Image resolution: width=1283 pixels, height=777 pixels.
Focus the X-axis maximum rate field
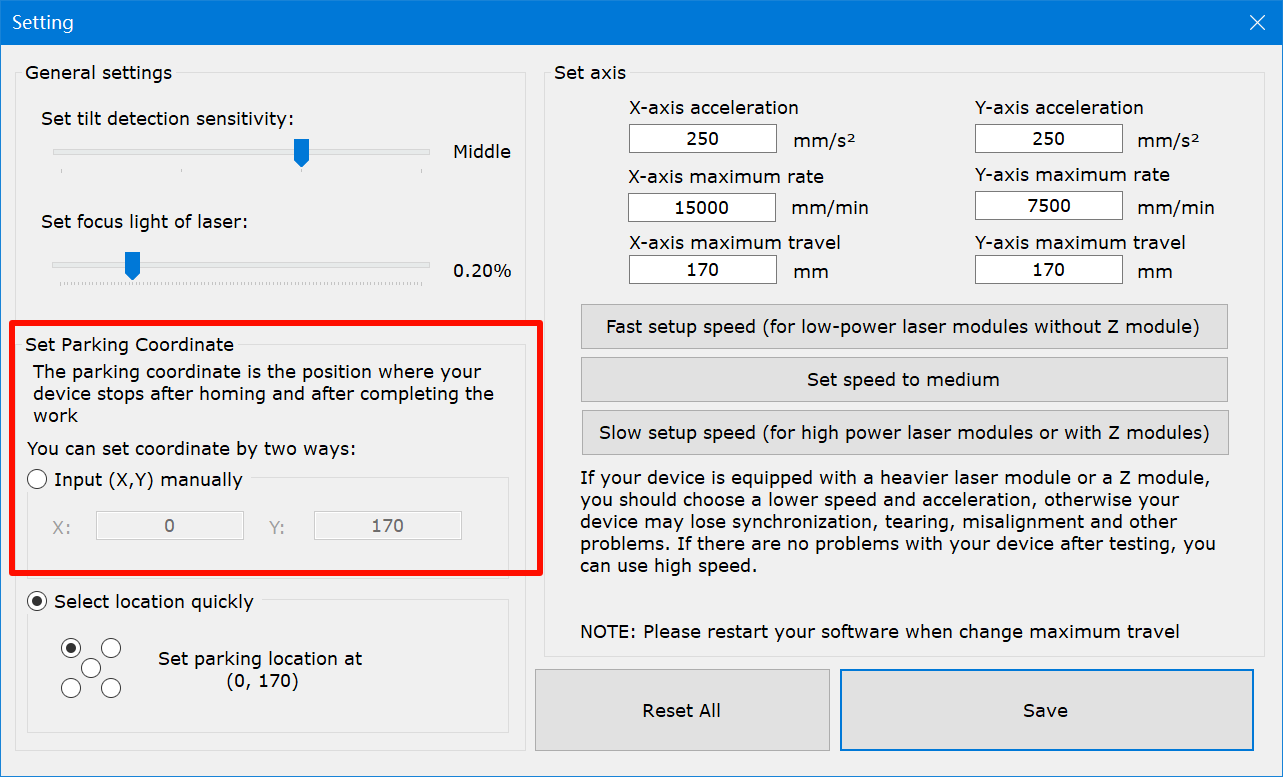click(702, 208)
